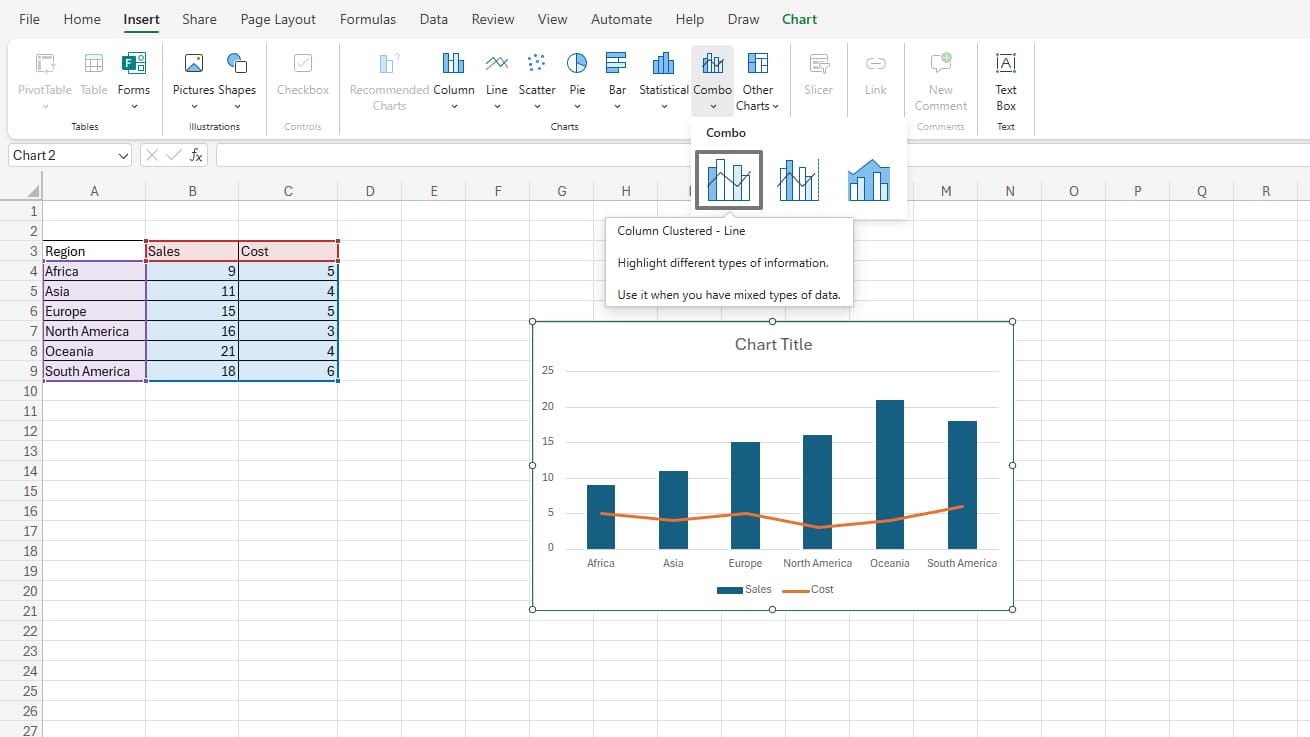Viewport: 1310px width, 737px height.
Task: Expand the Combo dropdown arrow
Action: pos(713,106)
